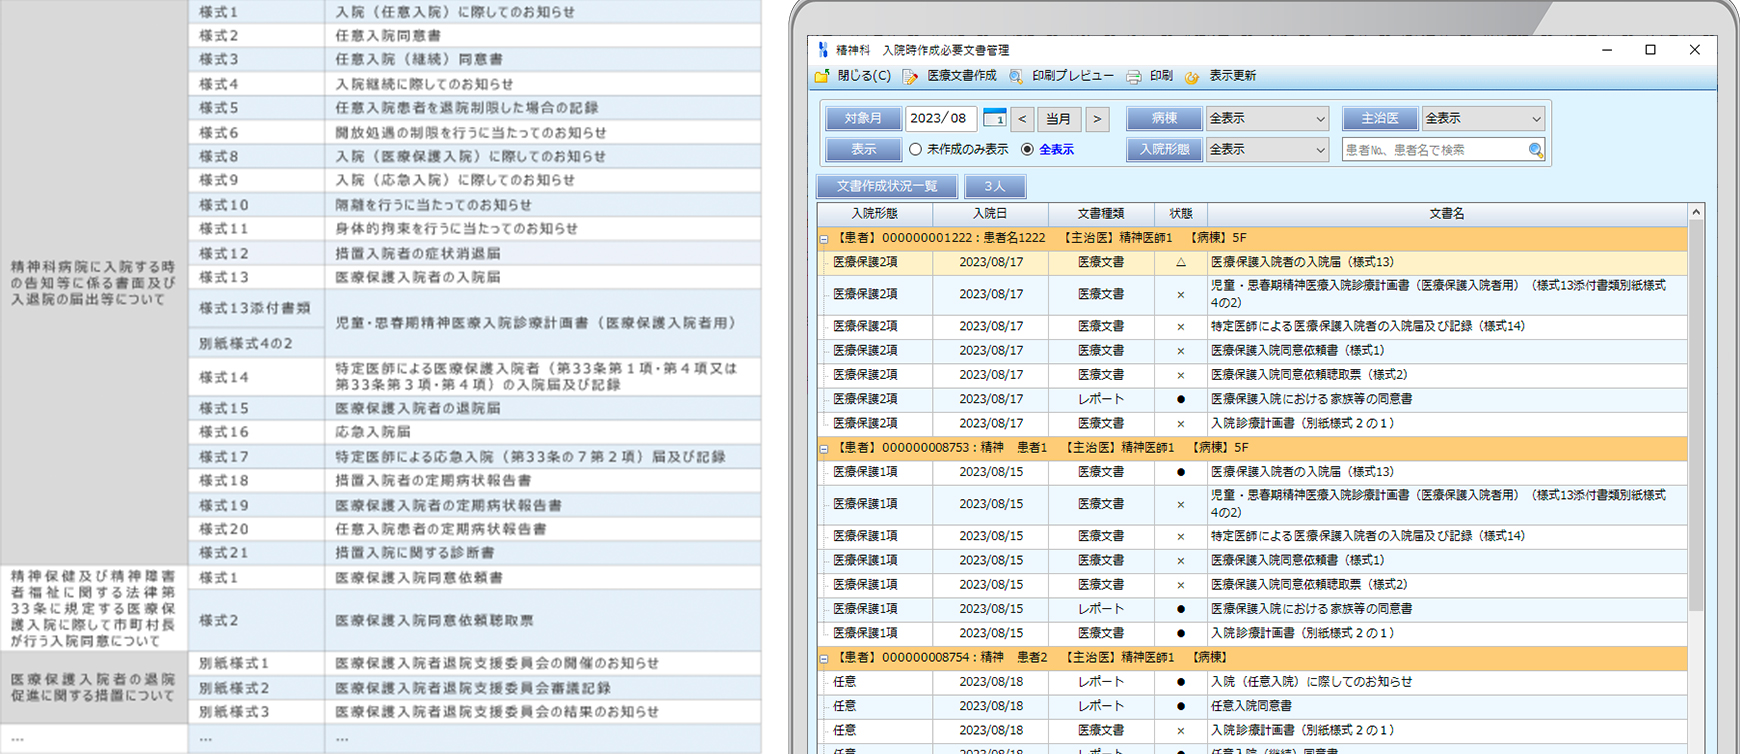
Task: Open the calendar picker for 対象月
Action: point(994,118)
